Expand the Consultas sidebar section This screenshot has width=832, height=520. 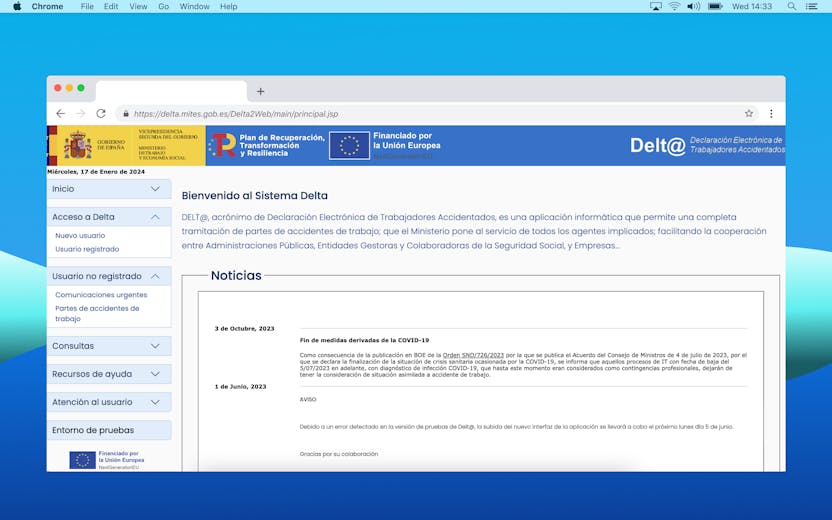(109, 346)
